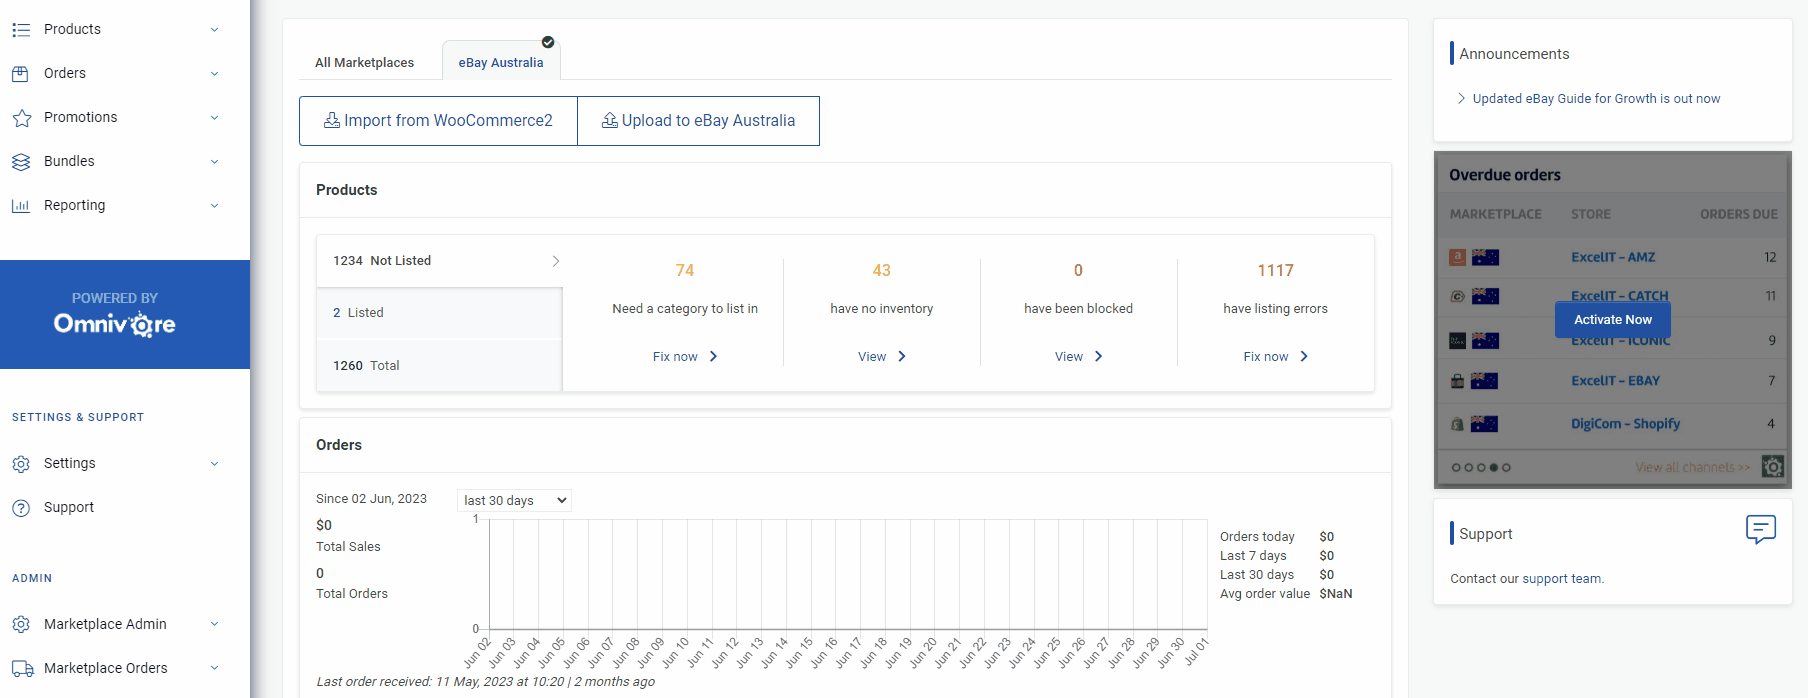Click View all channels link

tap(1693, 467)
